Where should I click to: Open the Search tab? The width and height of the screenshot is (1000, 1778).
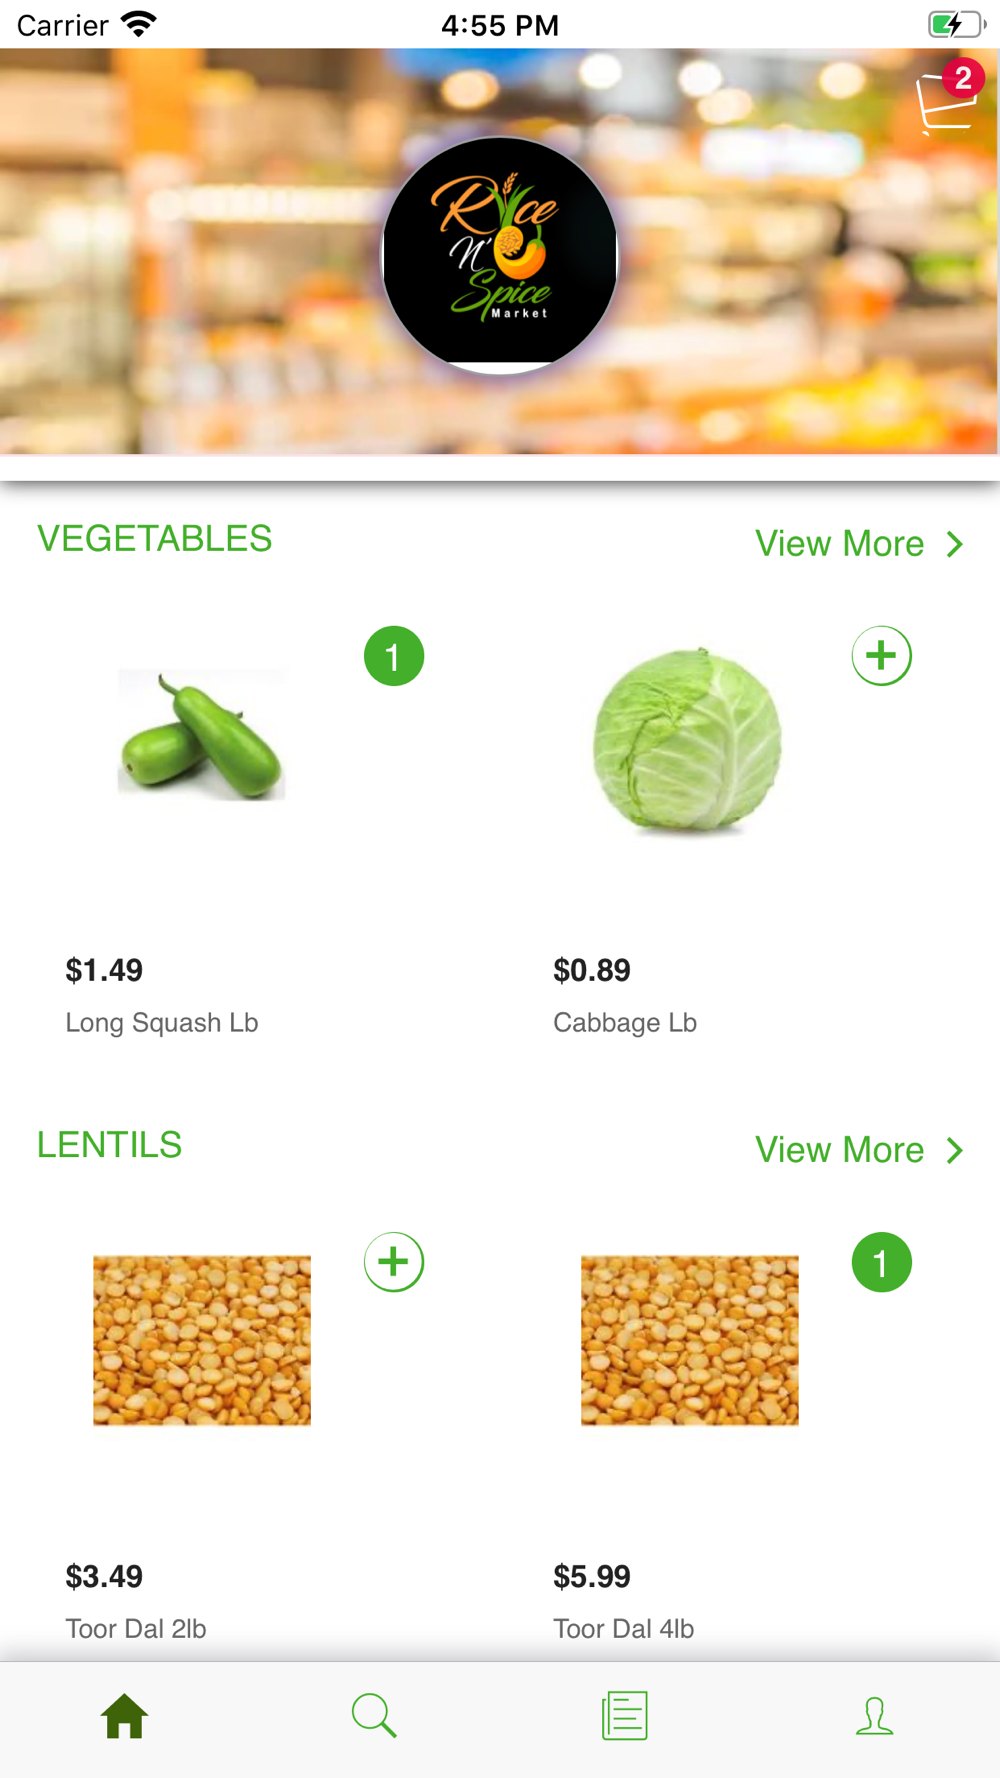[375, 1716]
